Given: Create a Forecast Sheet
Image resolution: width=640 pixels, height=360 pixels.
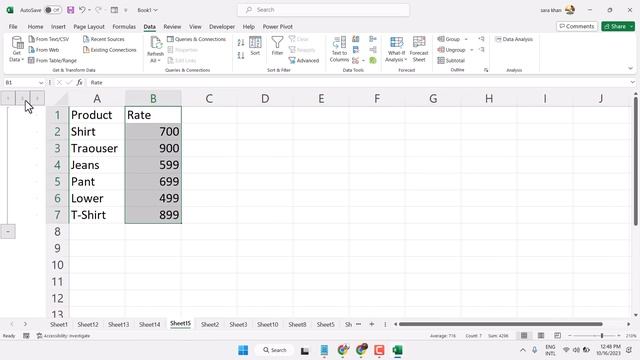Looking at the screenshot, I should 419,49.
